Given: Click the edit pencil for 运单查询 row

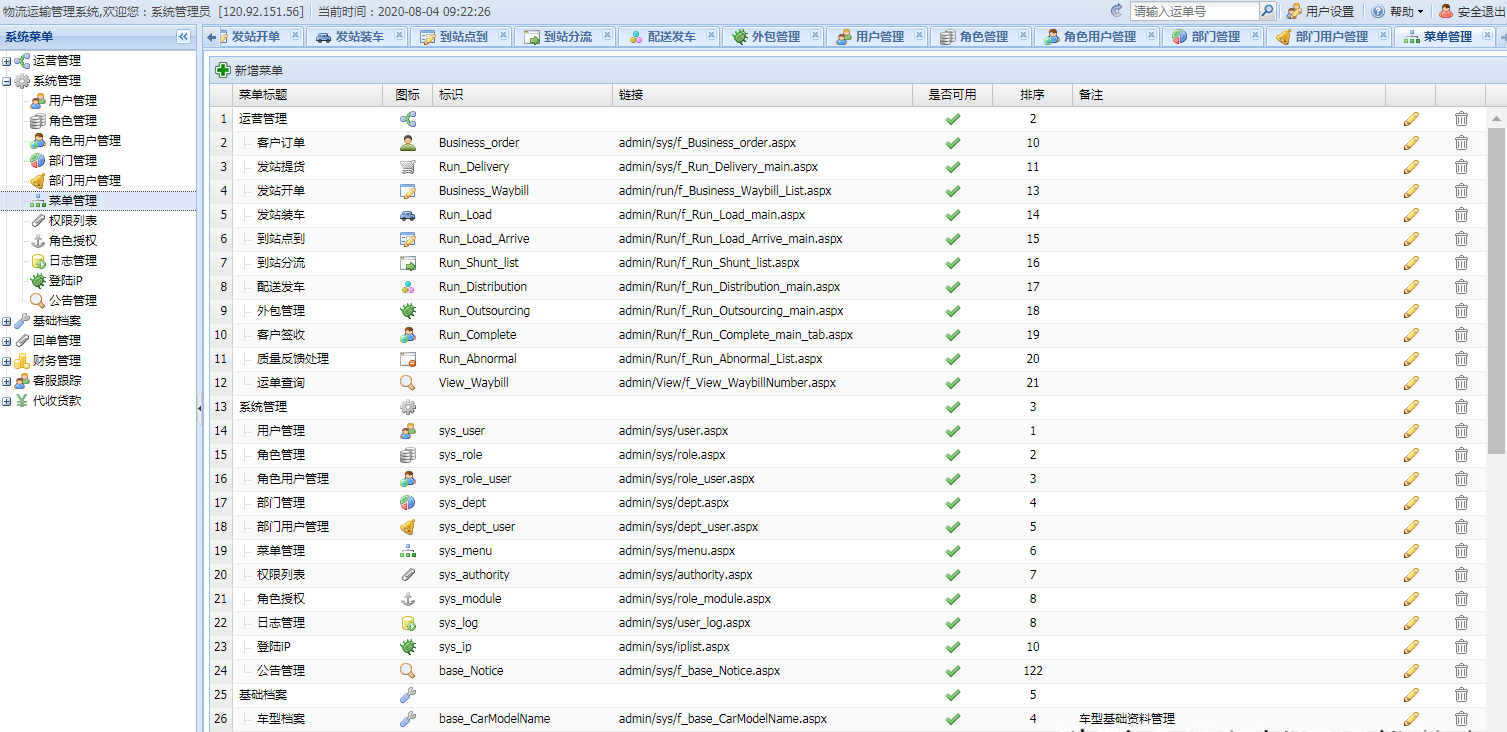Looking at the screenshot, I should (1410, 383).
